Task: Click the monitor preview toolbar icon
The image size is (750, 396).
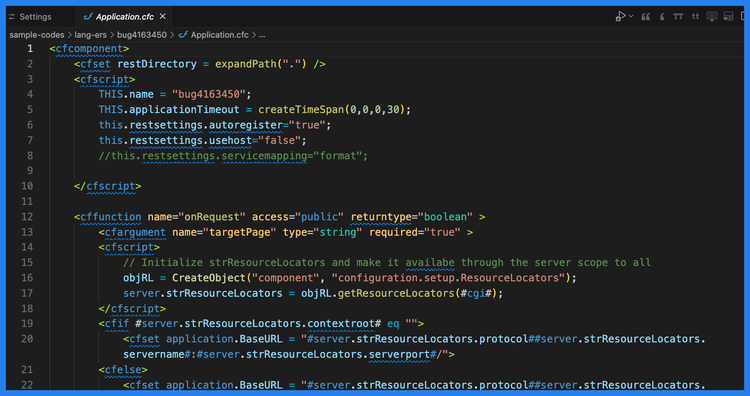Action: 712,16
